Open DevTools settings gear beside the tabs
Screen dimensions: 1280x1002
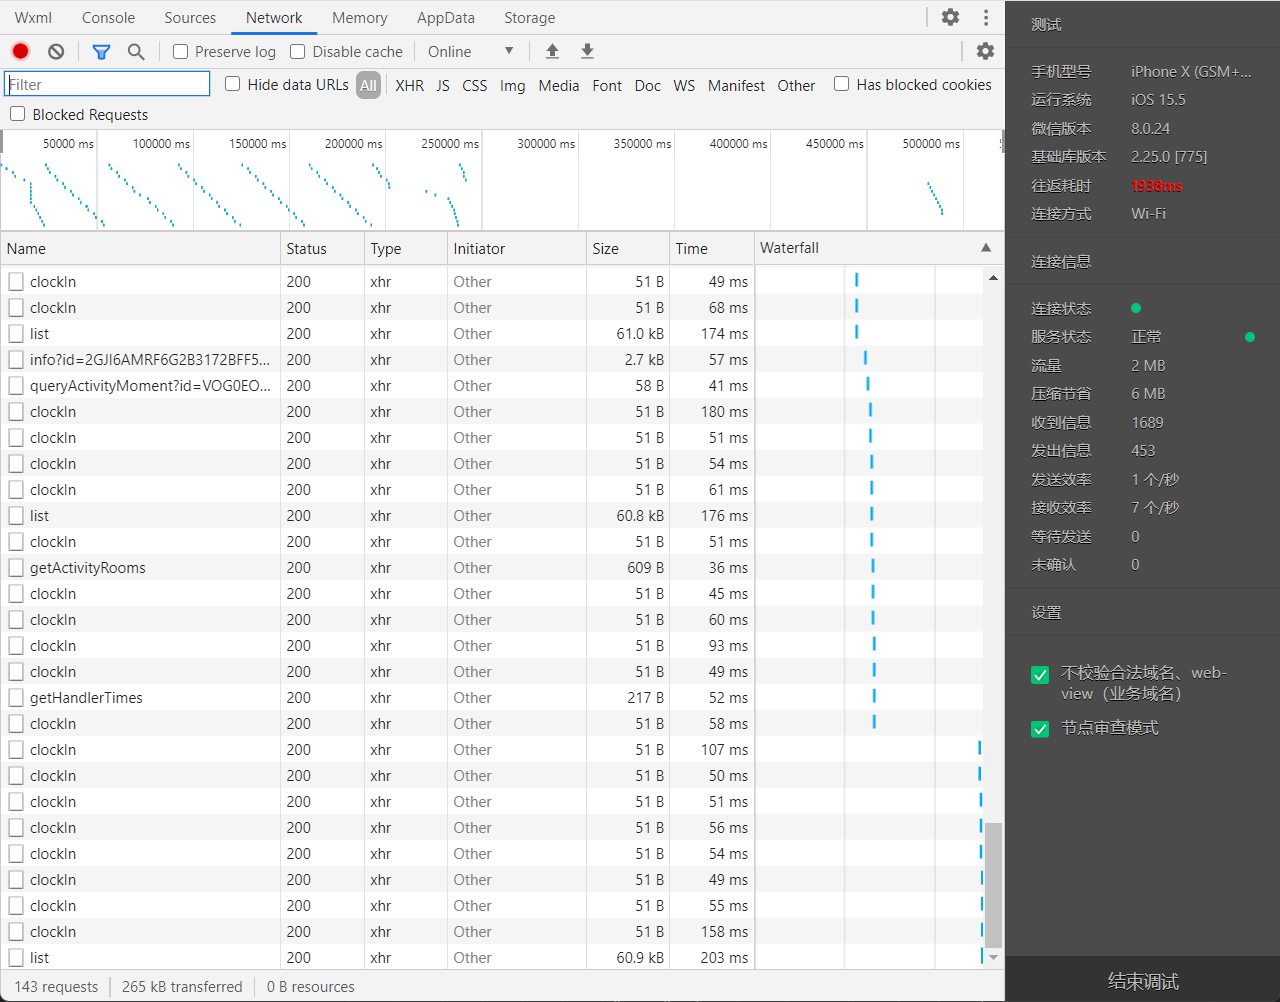click(x=950, y=17)
